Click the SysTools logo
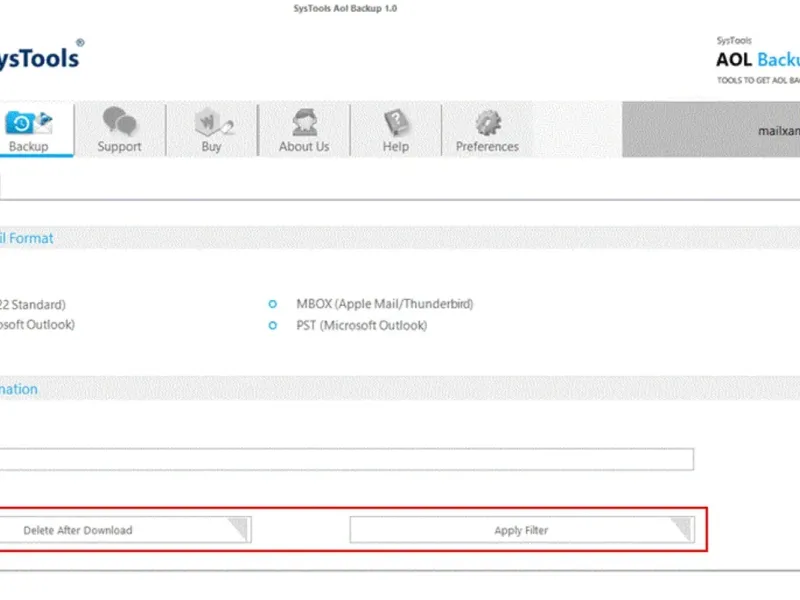Screen dimensions: 800x600 click(41, 56)
